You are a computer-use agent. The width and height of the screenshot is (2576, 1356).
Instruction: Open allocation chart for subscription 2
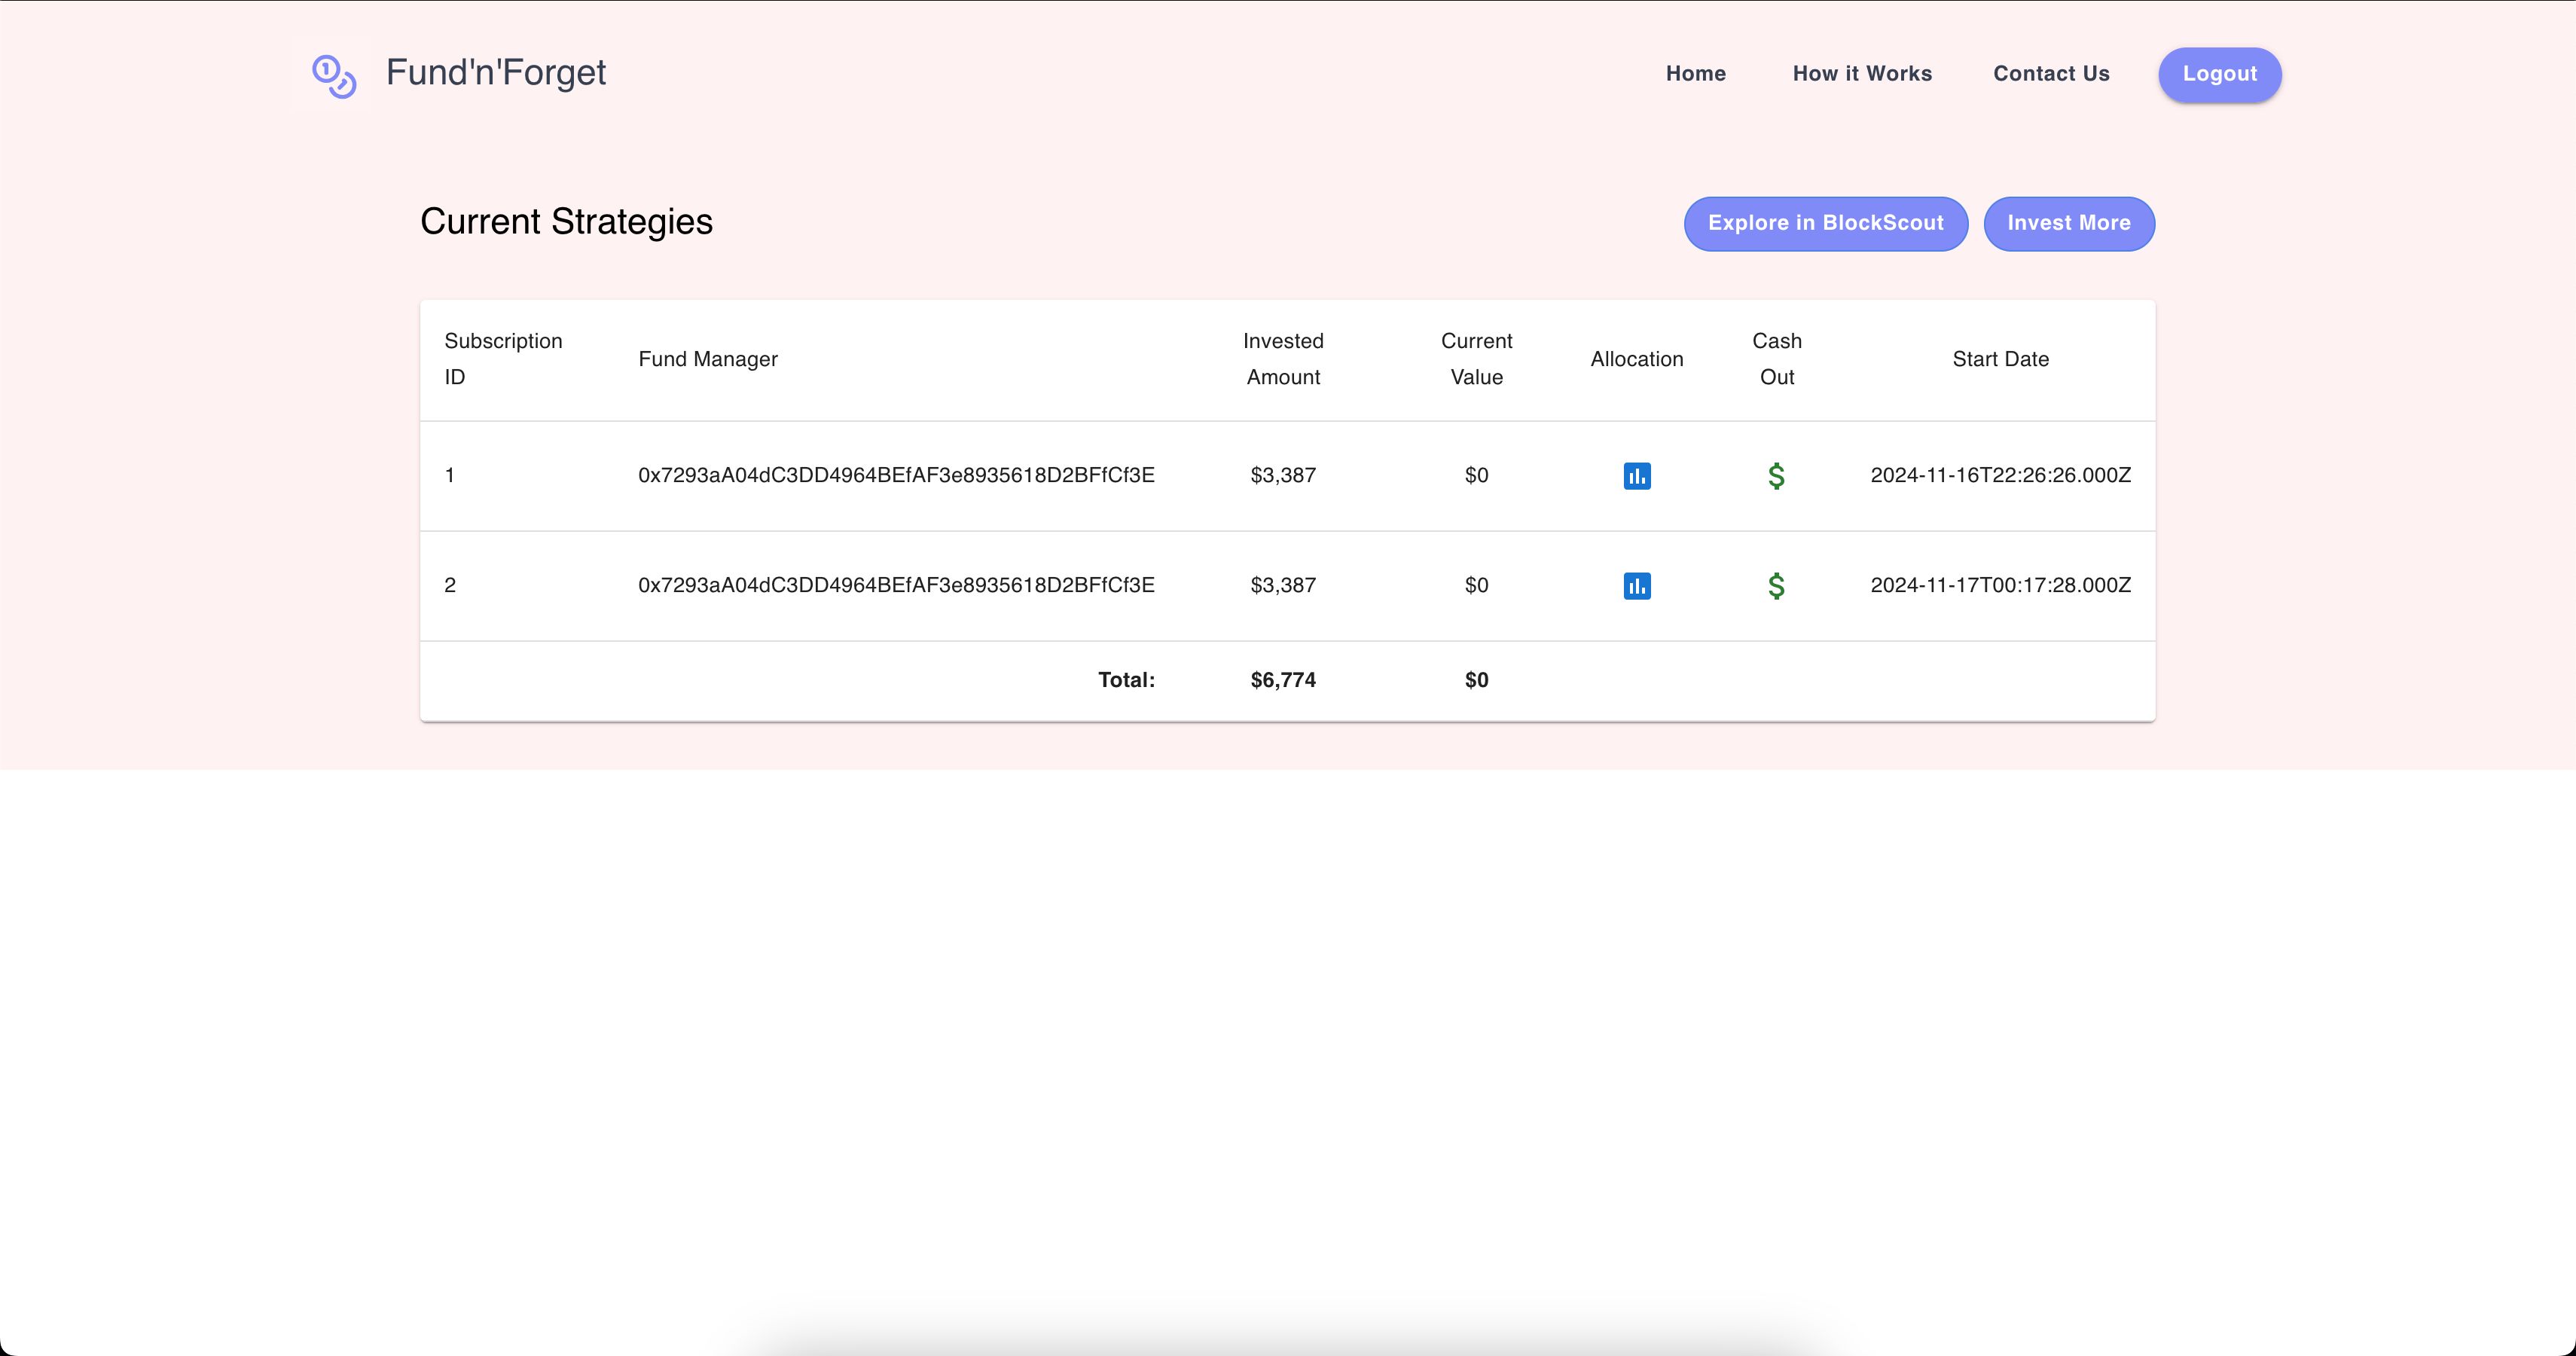(1637, 586)
